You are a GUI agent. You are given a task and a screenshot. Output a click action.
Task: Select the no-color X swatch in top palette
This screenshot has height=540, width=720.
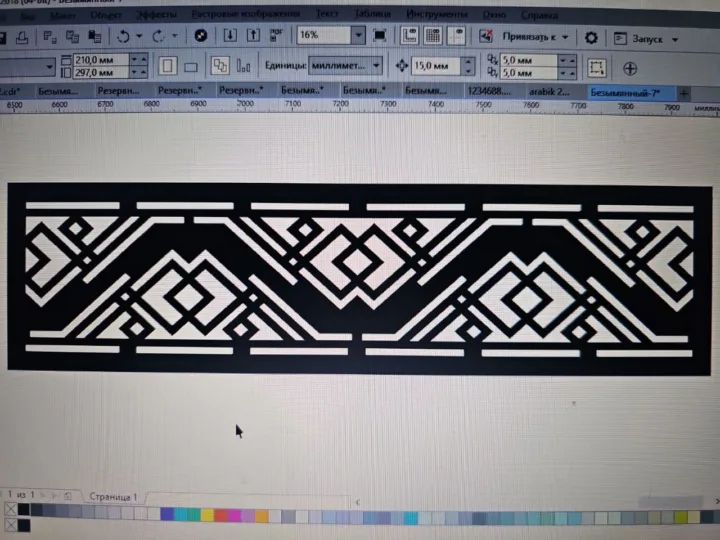click(11, 509)
